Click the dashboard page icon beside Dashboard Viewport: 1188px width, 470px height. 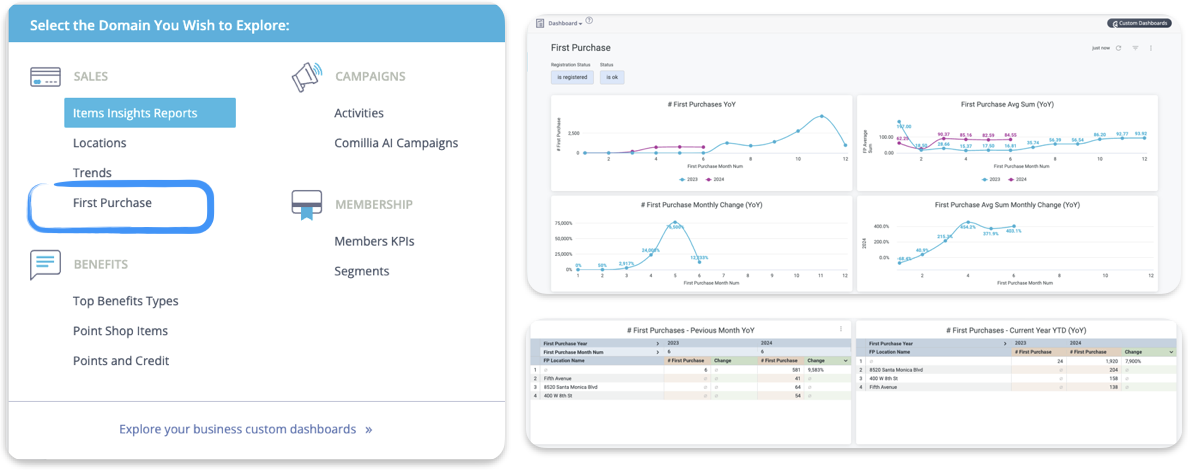[541, 24]
